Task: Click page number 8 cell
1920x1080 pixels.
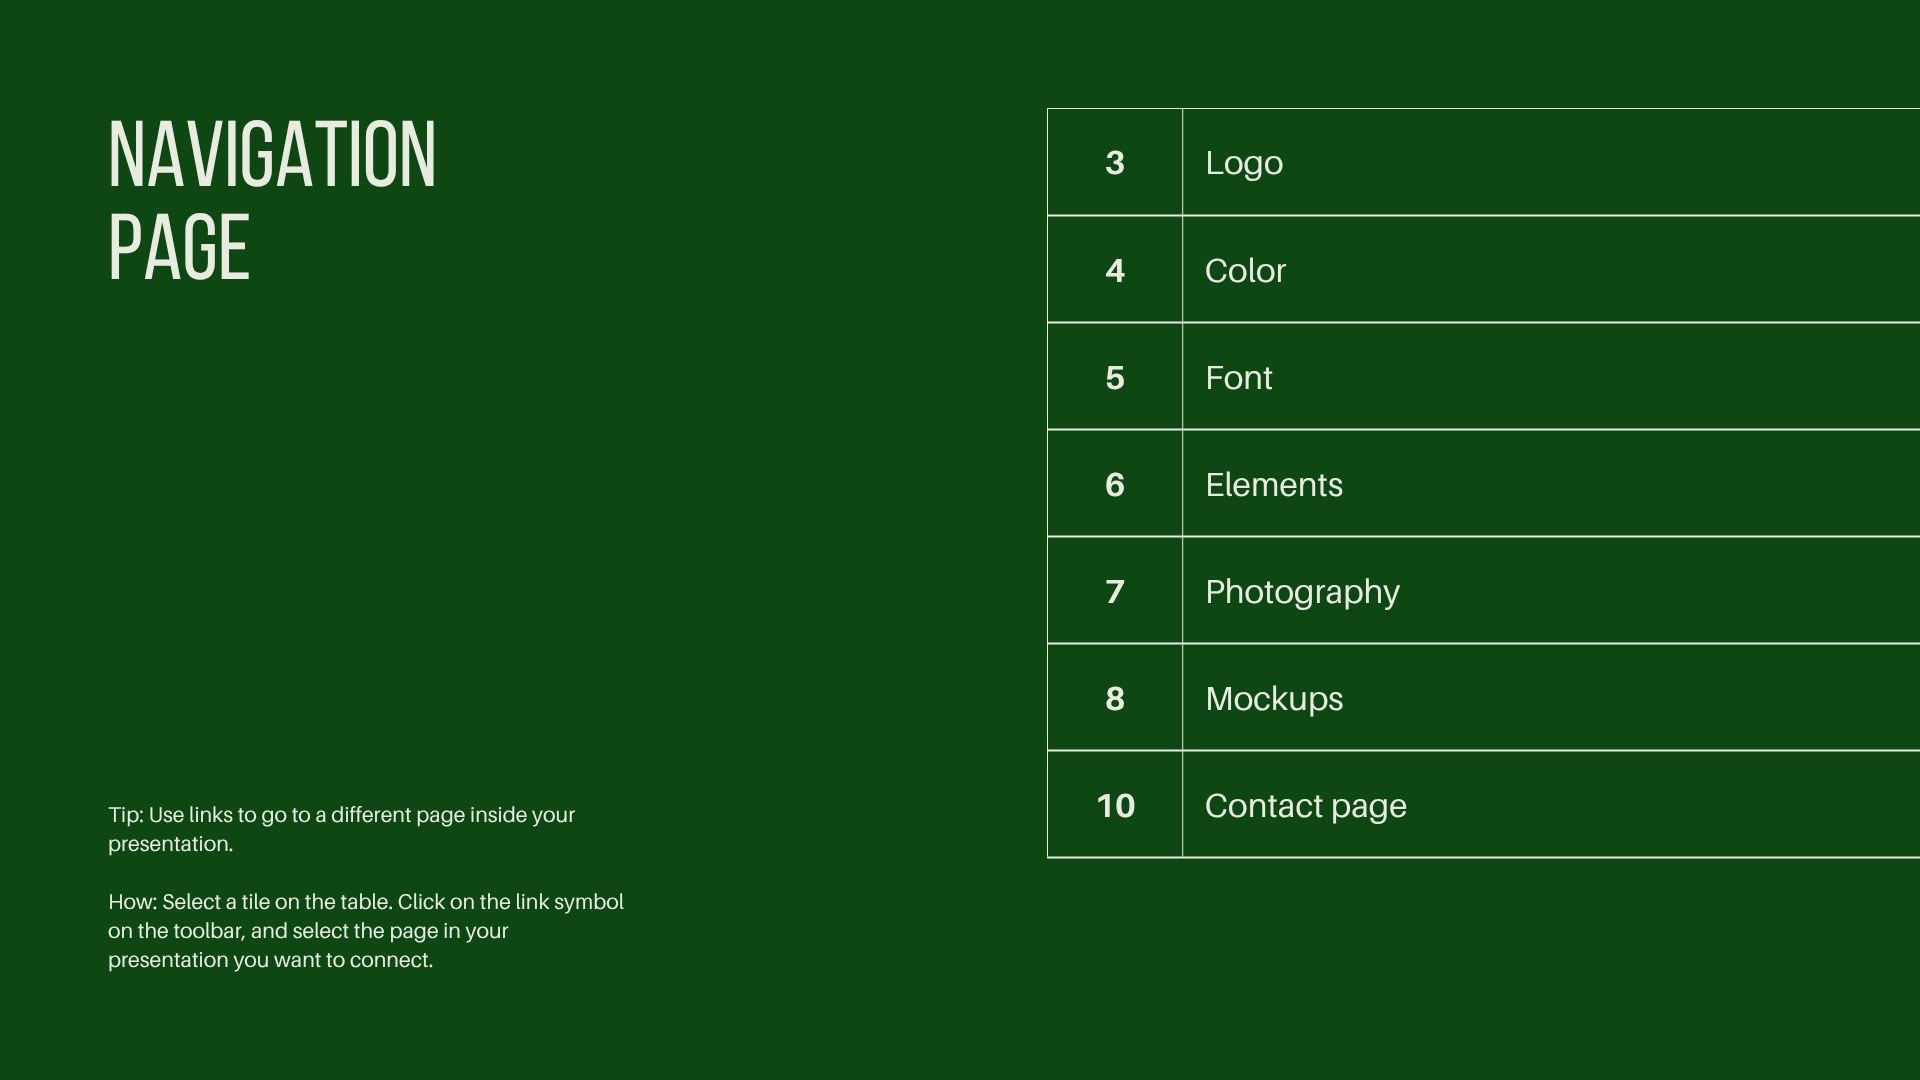Action: 1115,699
